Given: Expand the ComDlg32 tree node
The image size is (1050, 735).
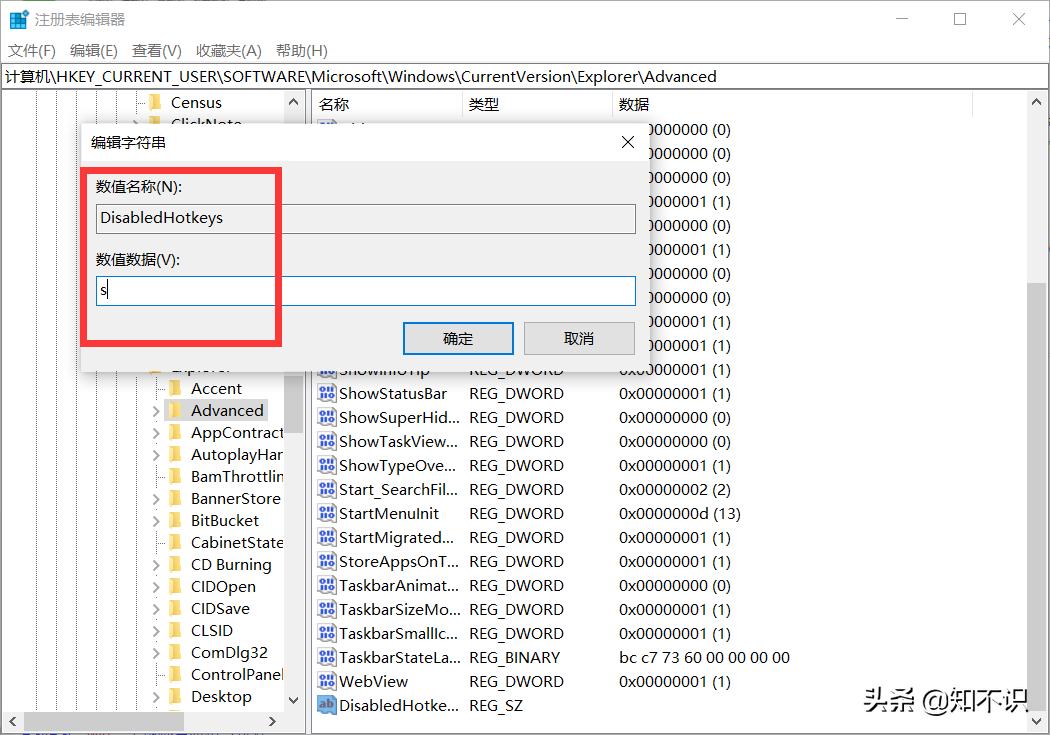Looking at the screenshot, I should (156, 653).
